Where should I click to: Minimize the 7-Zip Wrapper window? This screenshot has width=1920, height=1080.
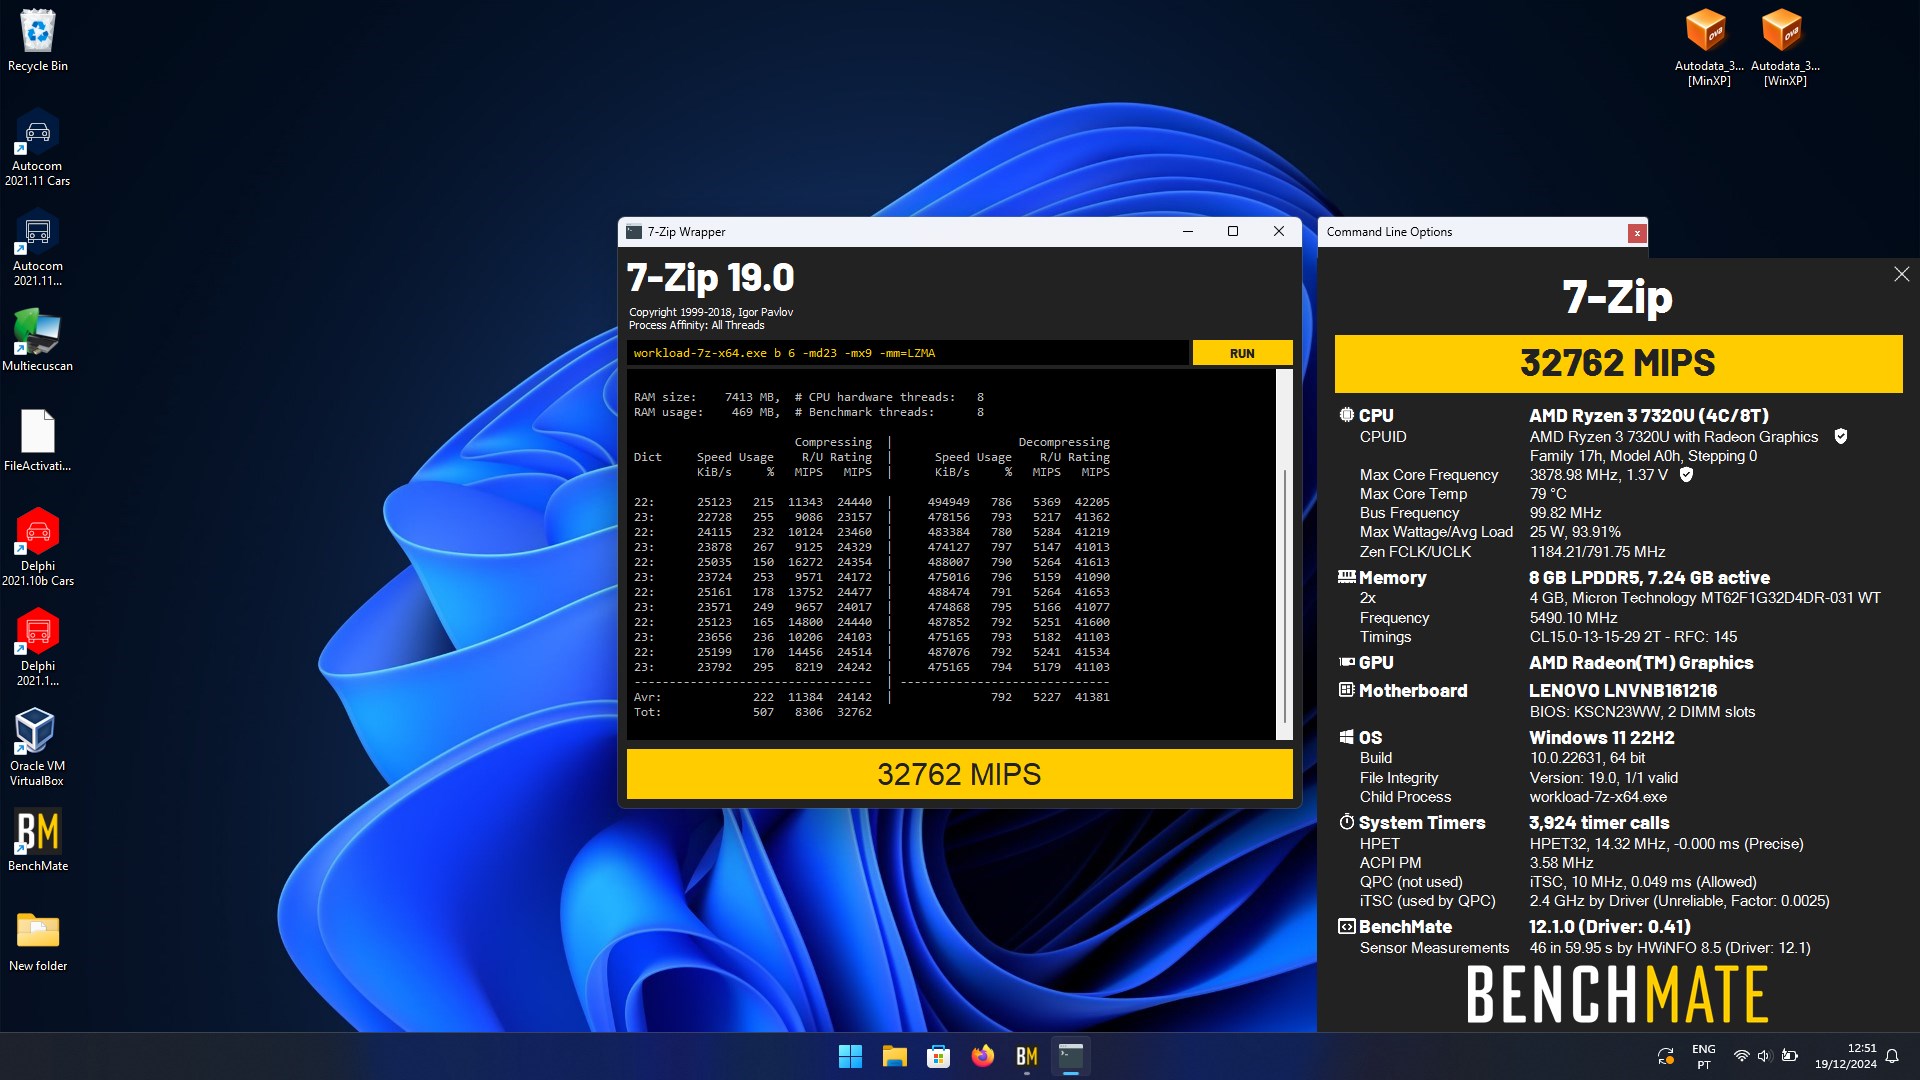coord(1188,232)
